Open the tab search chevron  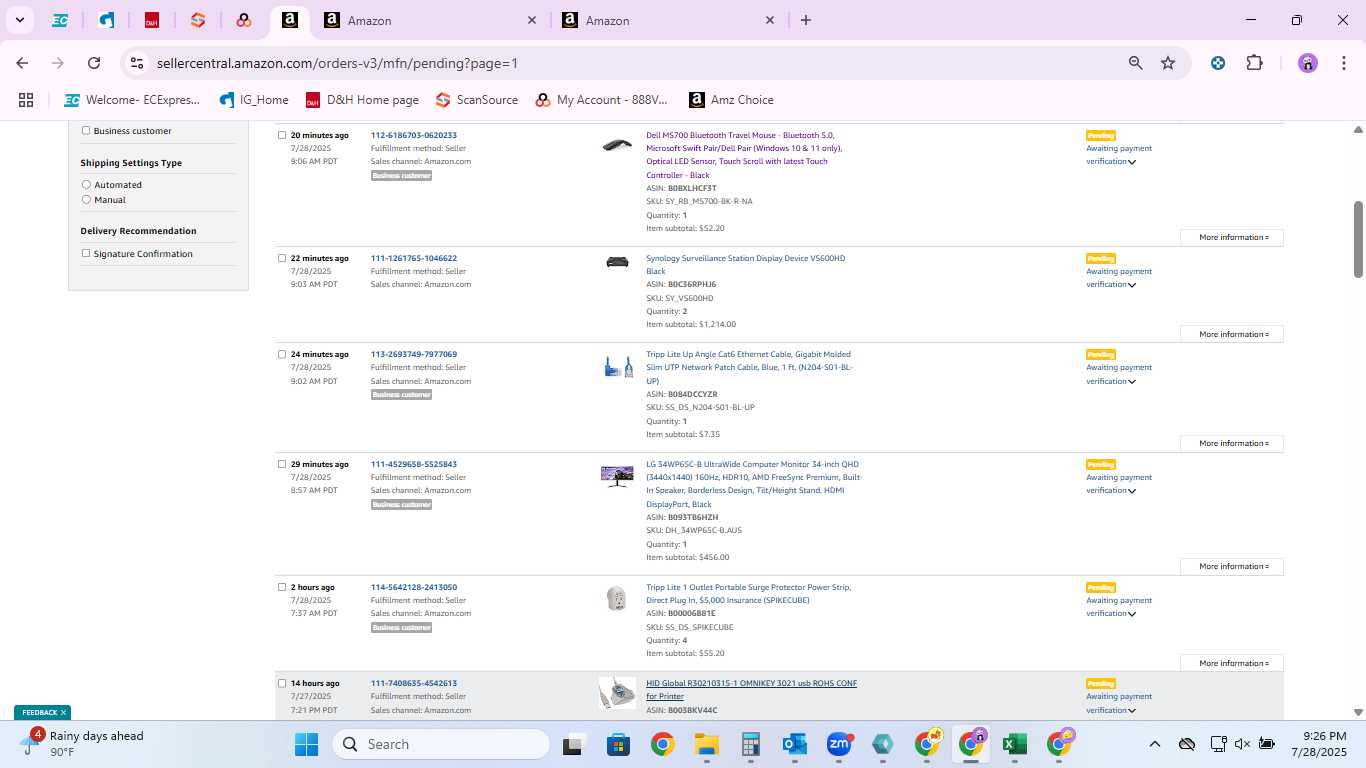[x=19, y=20]
